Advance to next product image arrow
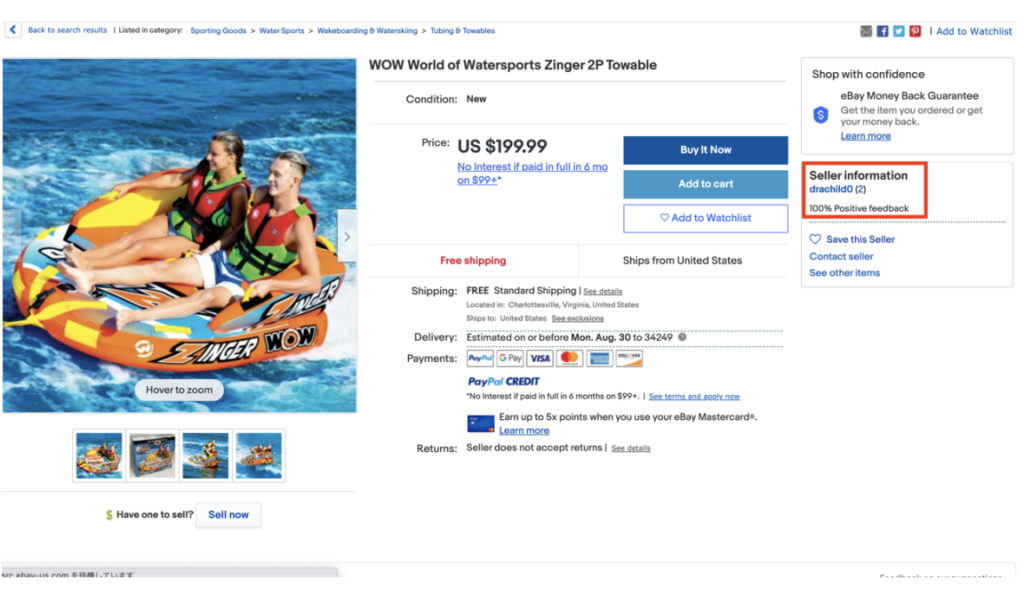This screenshot has height=596, width=1024. click(347, 237)
